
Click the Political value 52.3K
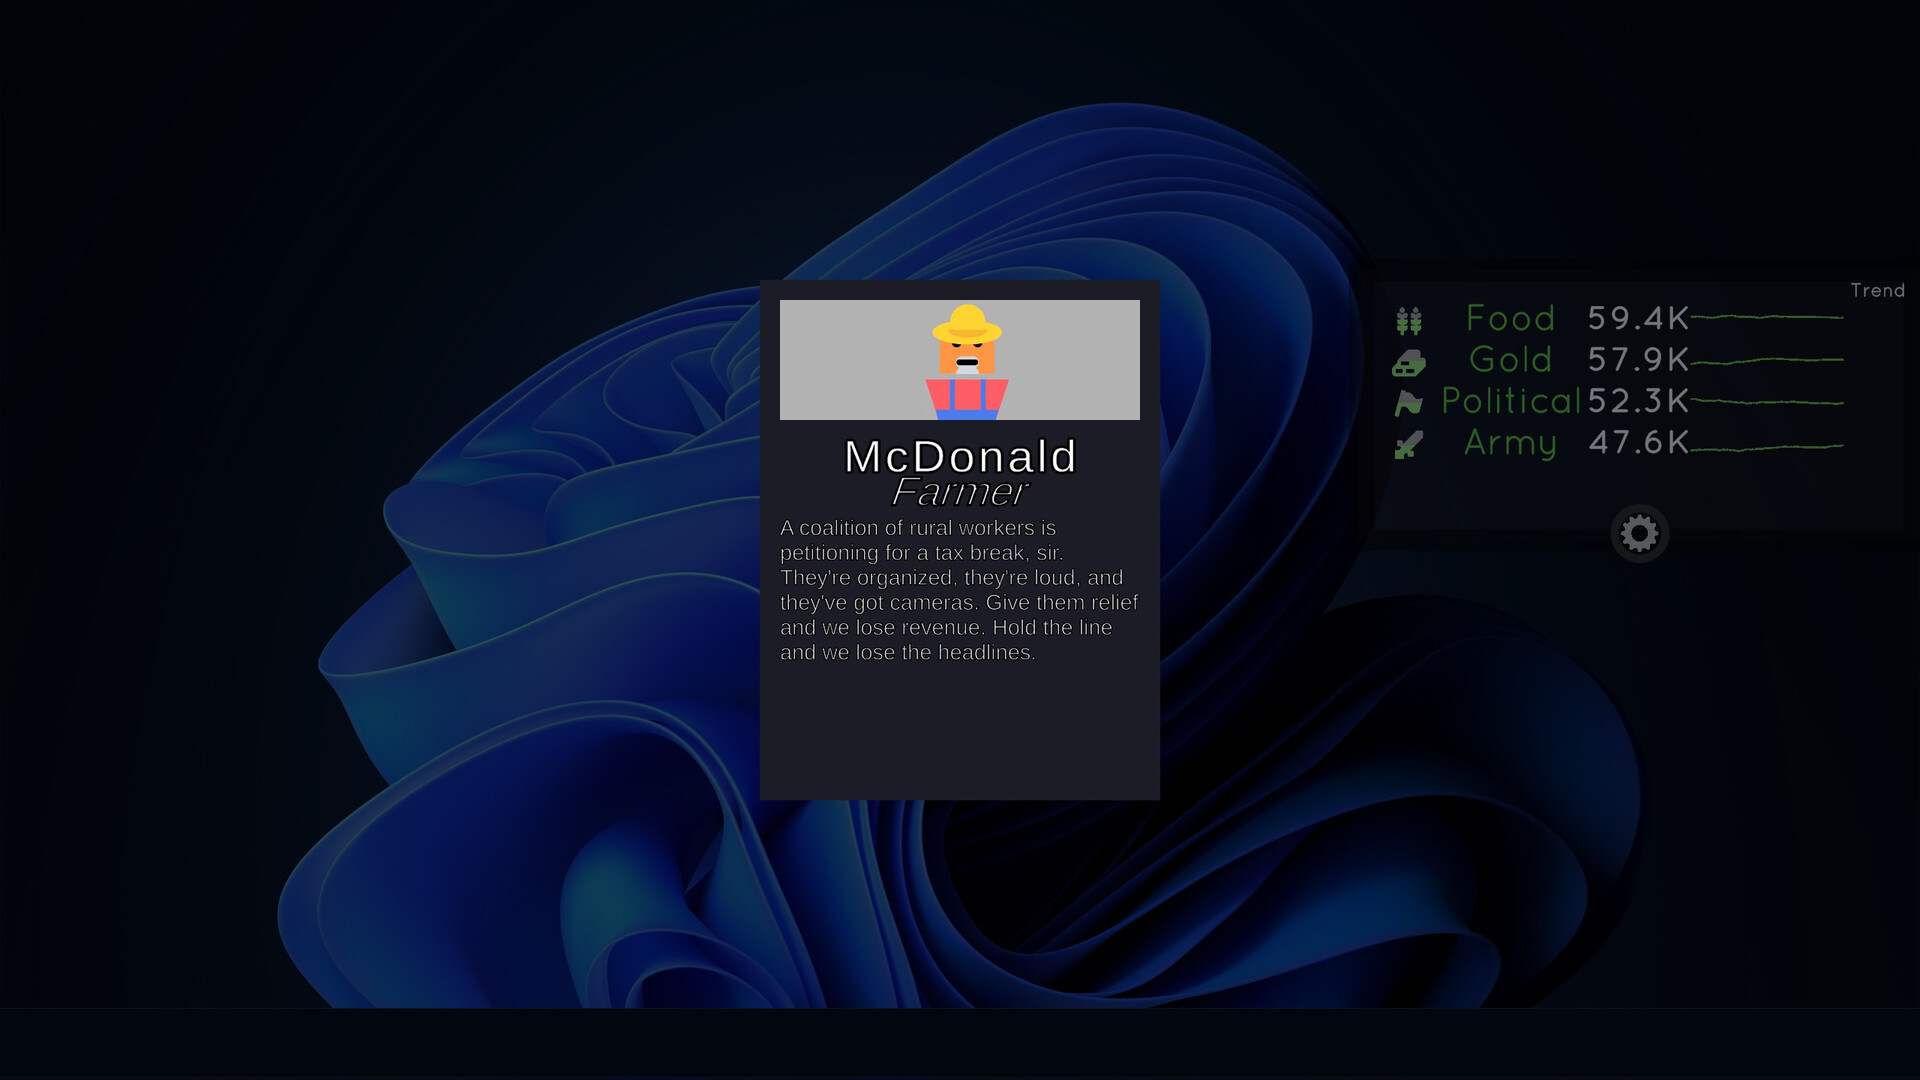(1638, 401)
